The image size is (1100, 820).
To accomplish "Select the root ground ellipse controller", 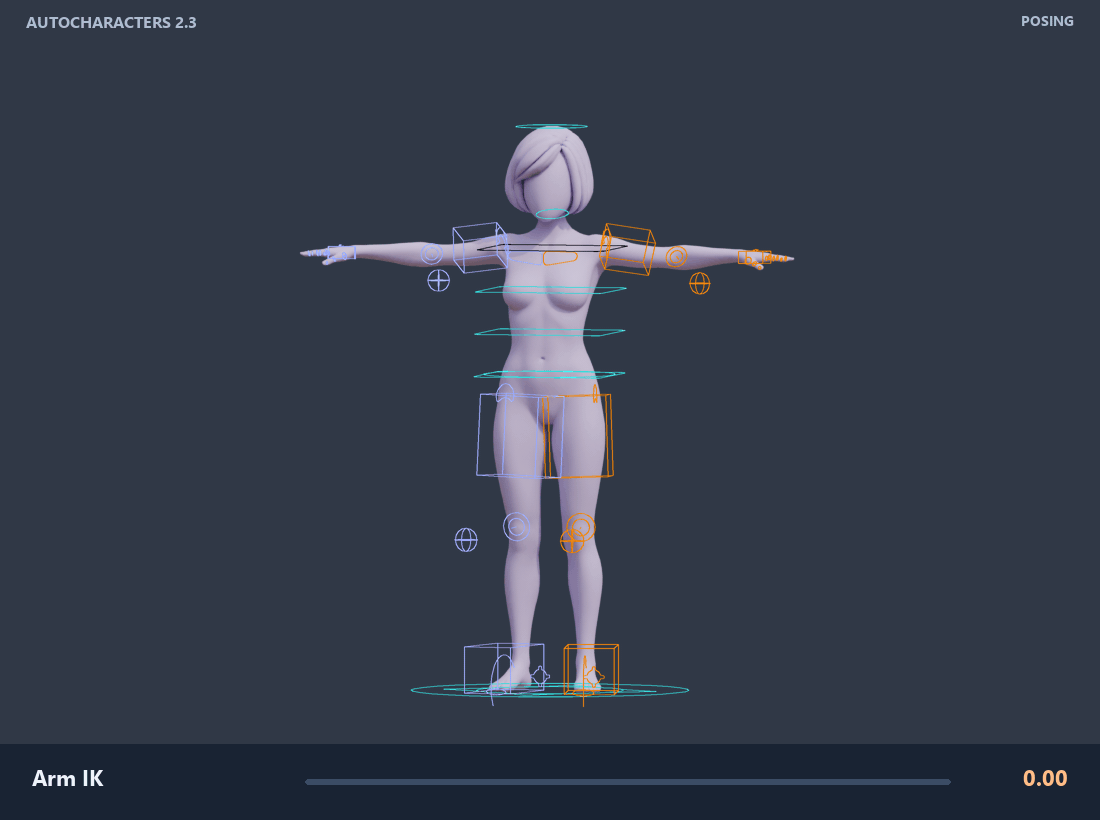I will tap(550, 690).
